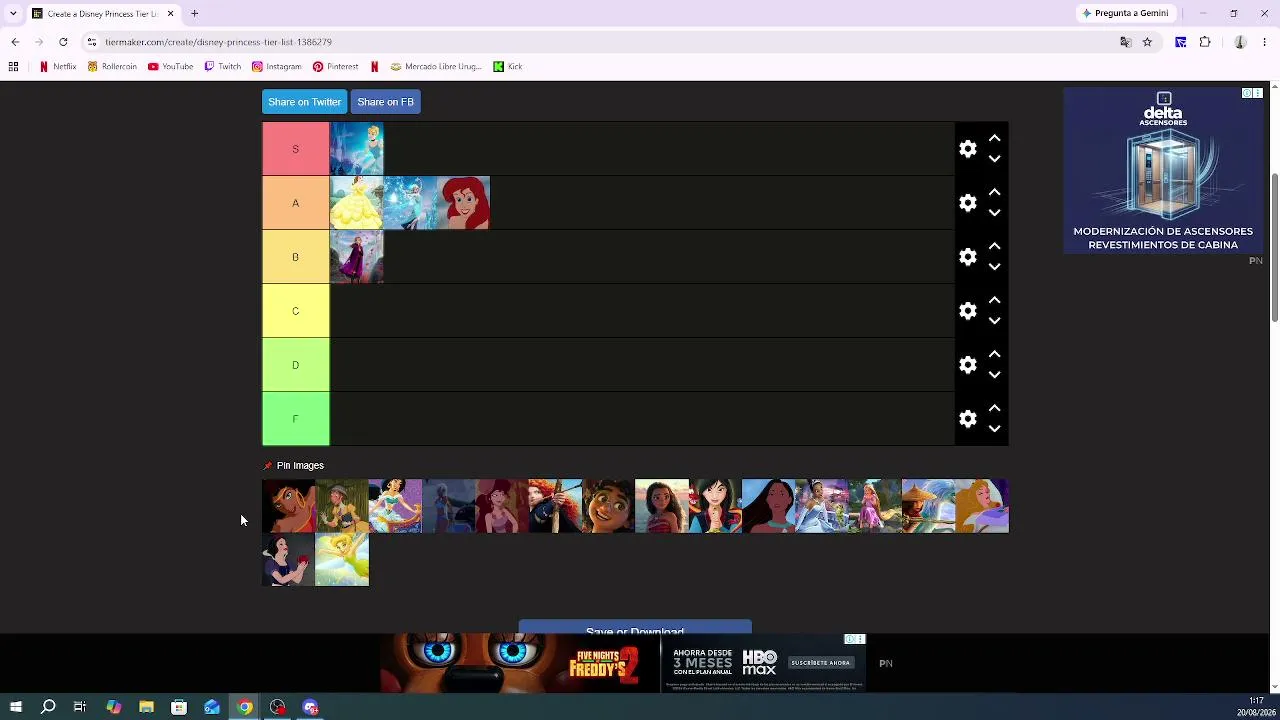Open settings gear for the B tier row

(967, 257)
